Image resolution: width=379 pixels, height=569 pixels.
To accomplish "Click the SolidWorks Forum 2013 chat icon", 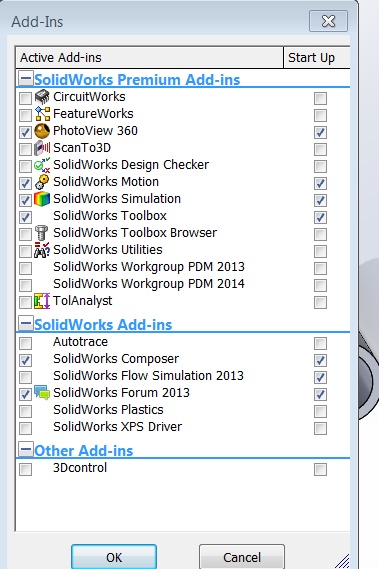I will pos(42,393).
